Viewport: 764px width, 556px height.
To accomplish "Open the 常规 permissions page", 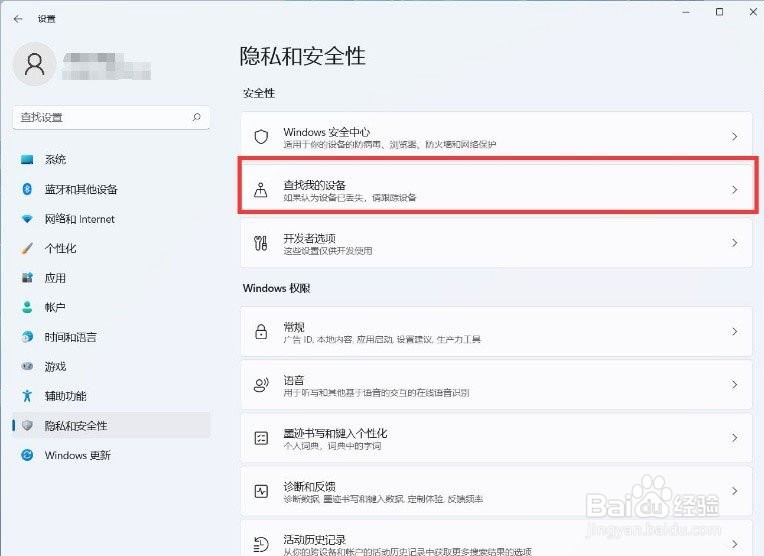I will 497,331.
